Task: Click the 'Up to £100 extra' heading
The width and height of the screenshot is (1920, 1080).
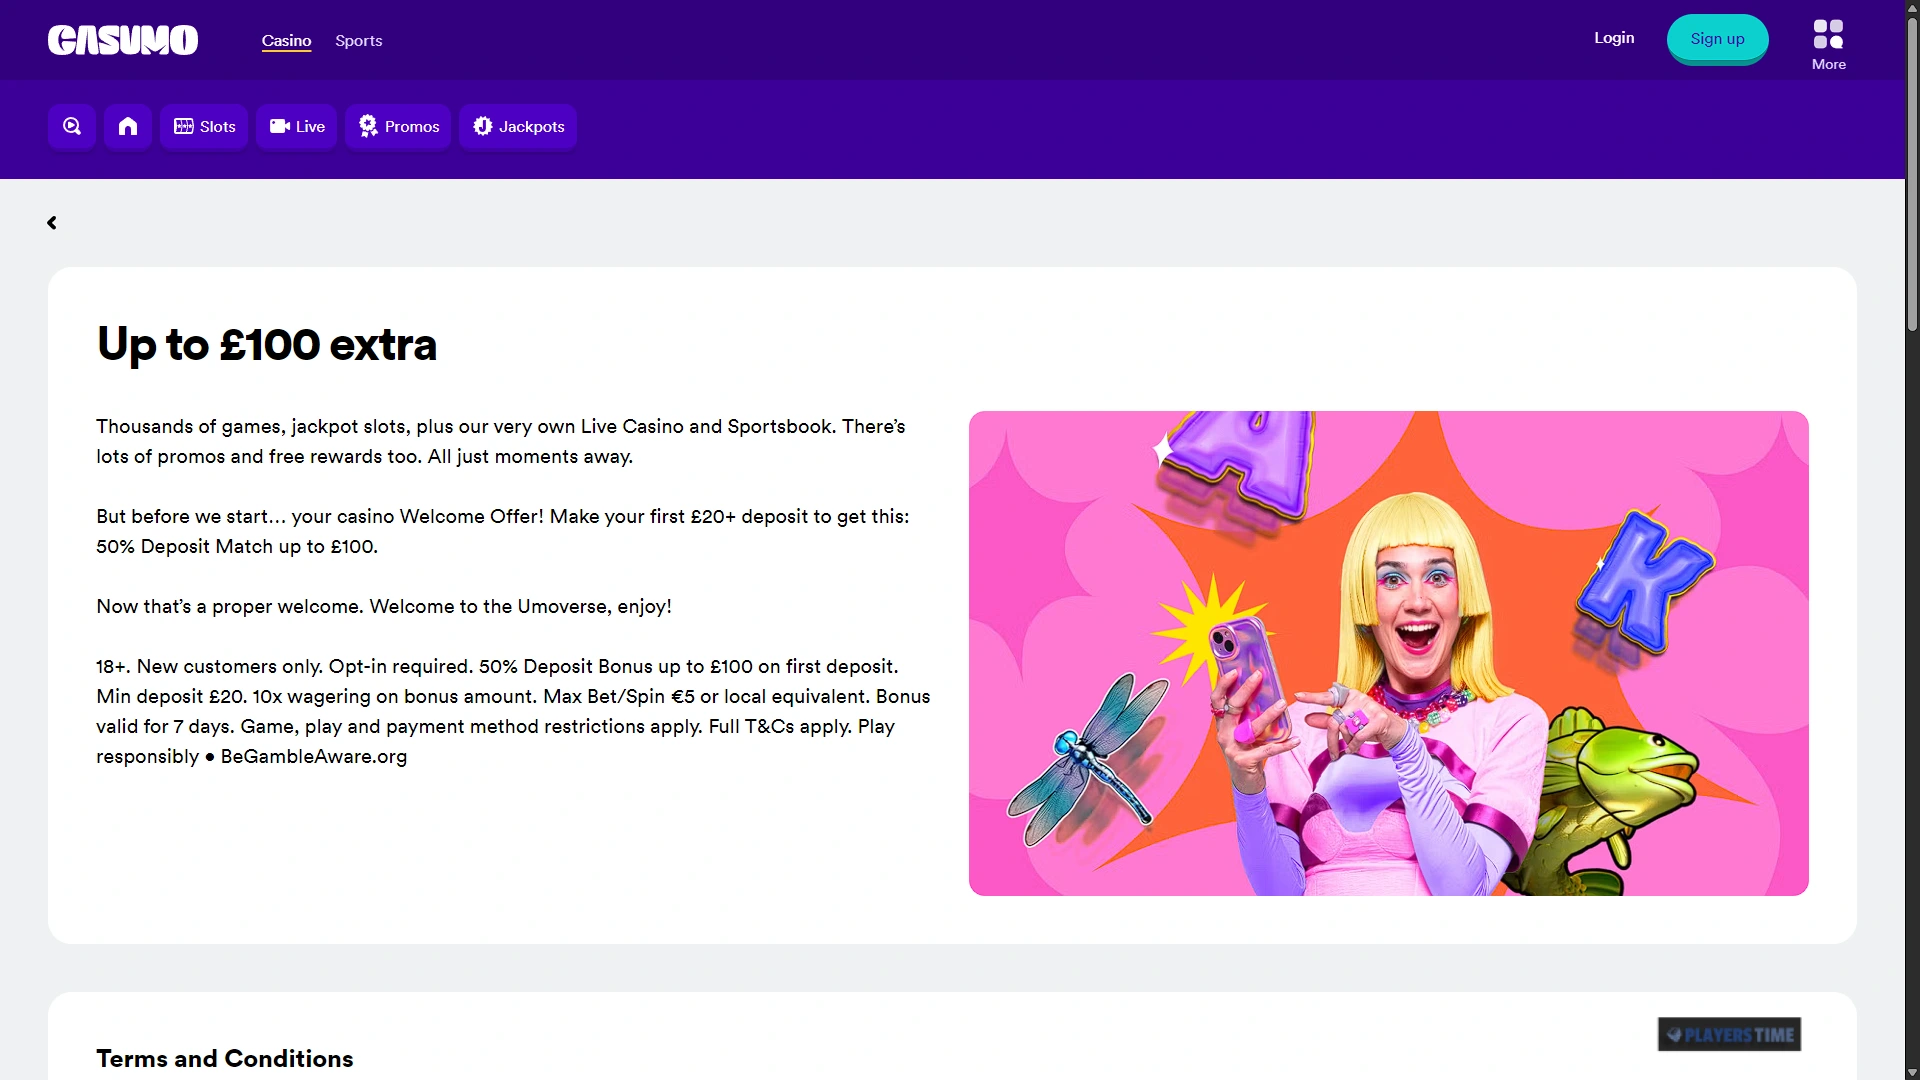Action: pos(267,345)
